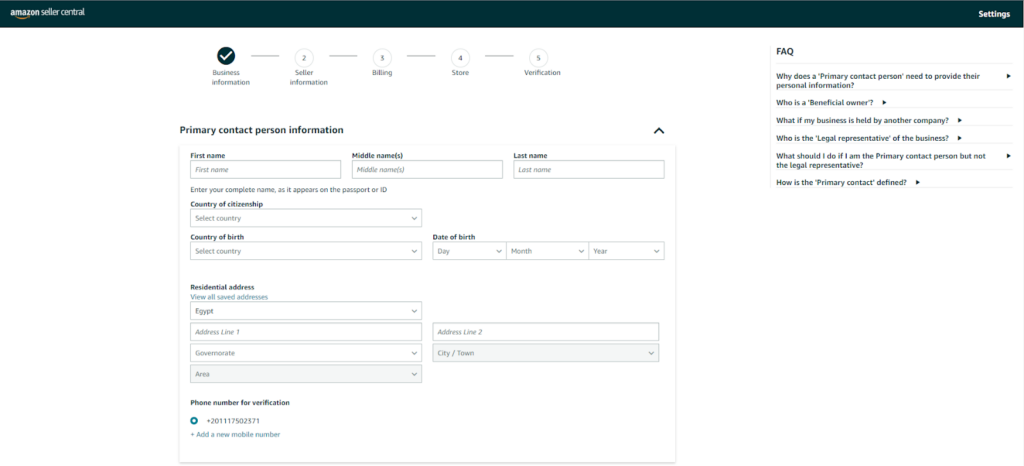
Task: Click Add a new mobile number link
Action: 235,435
